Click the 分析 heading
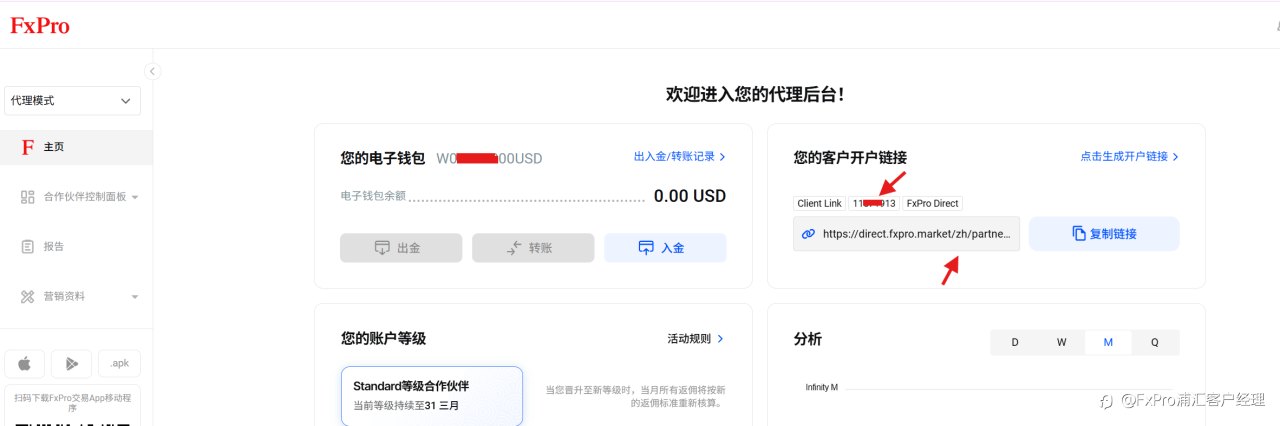 point(807,339)
